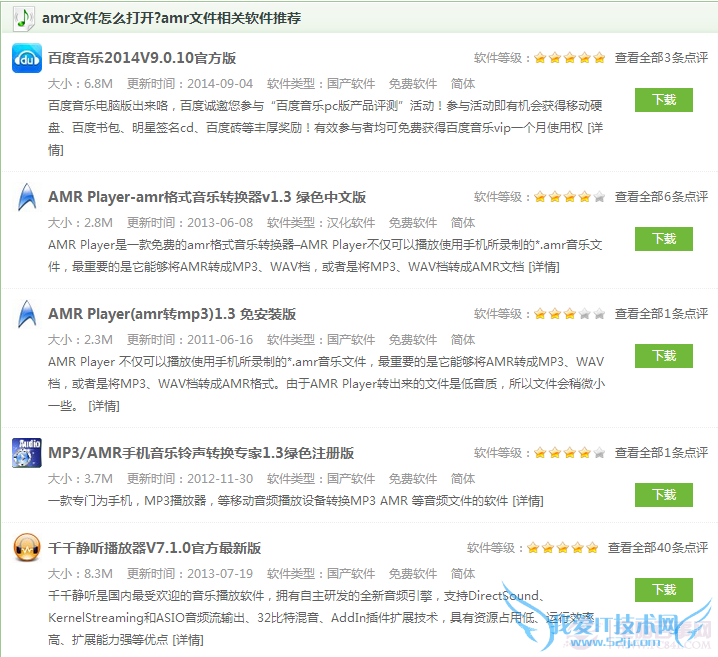
Task: View 查看全部1条点评 for AMR Player 免安装版
Action: pos(661,314)
